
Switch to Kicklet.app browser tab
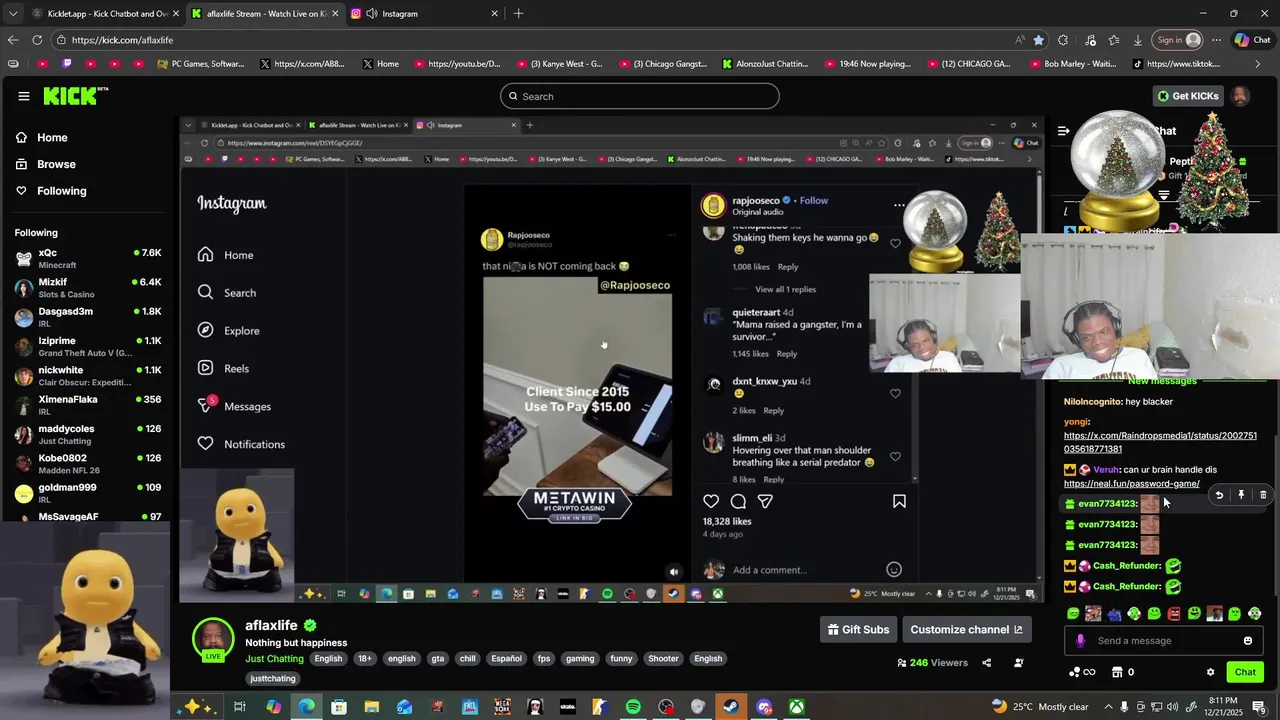105,14
